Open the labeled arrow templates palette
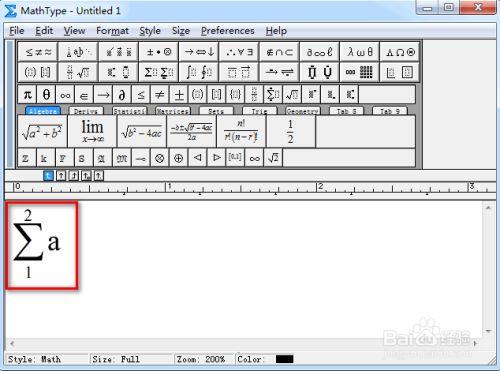This screenshot has height=371, width=500. (279, 72)
